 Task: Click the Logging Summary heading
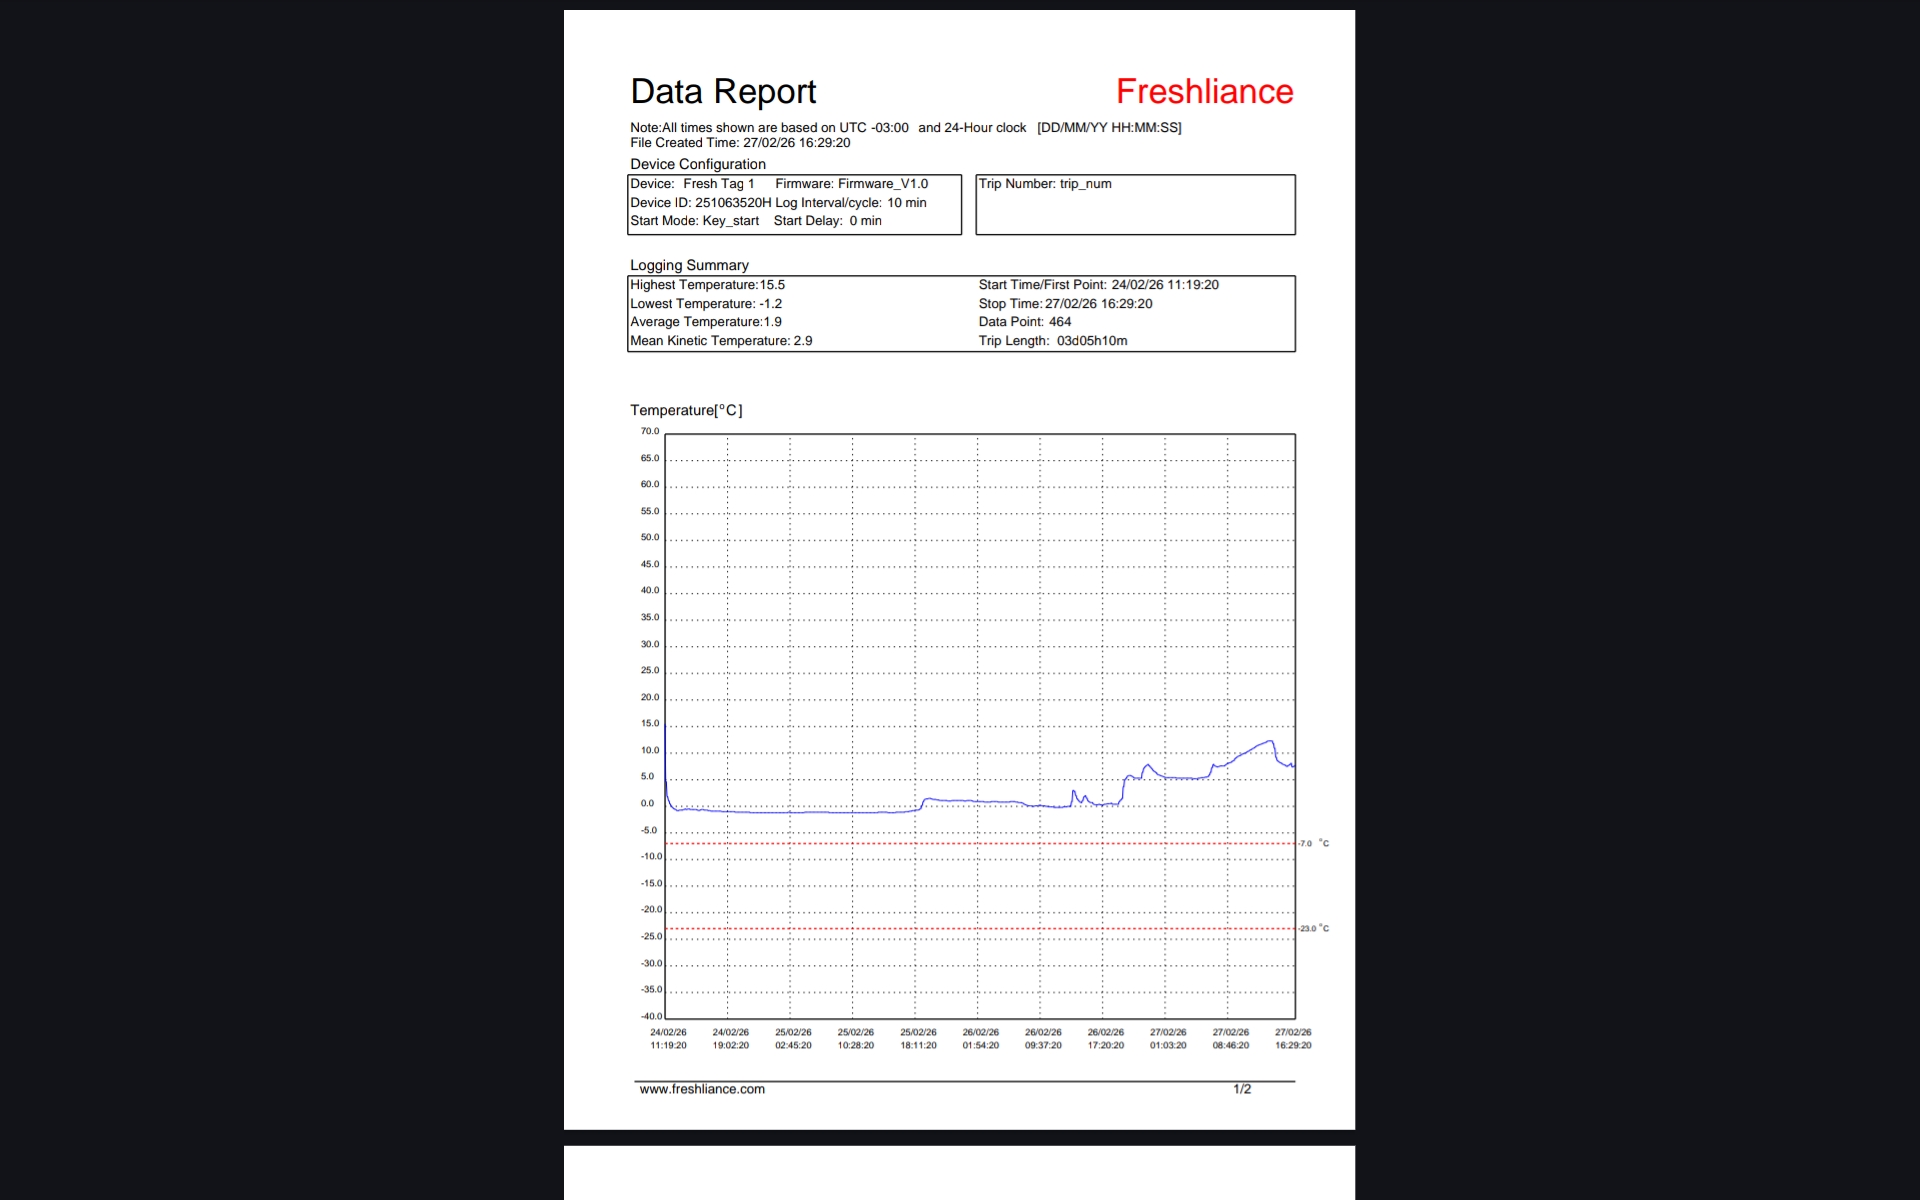(x=689, y=266)
